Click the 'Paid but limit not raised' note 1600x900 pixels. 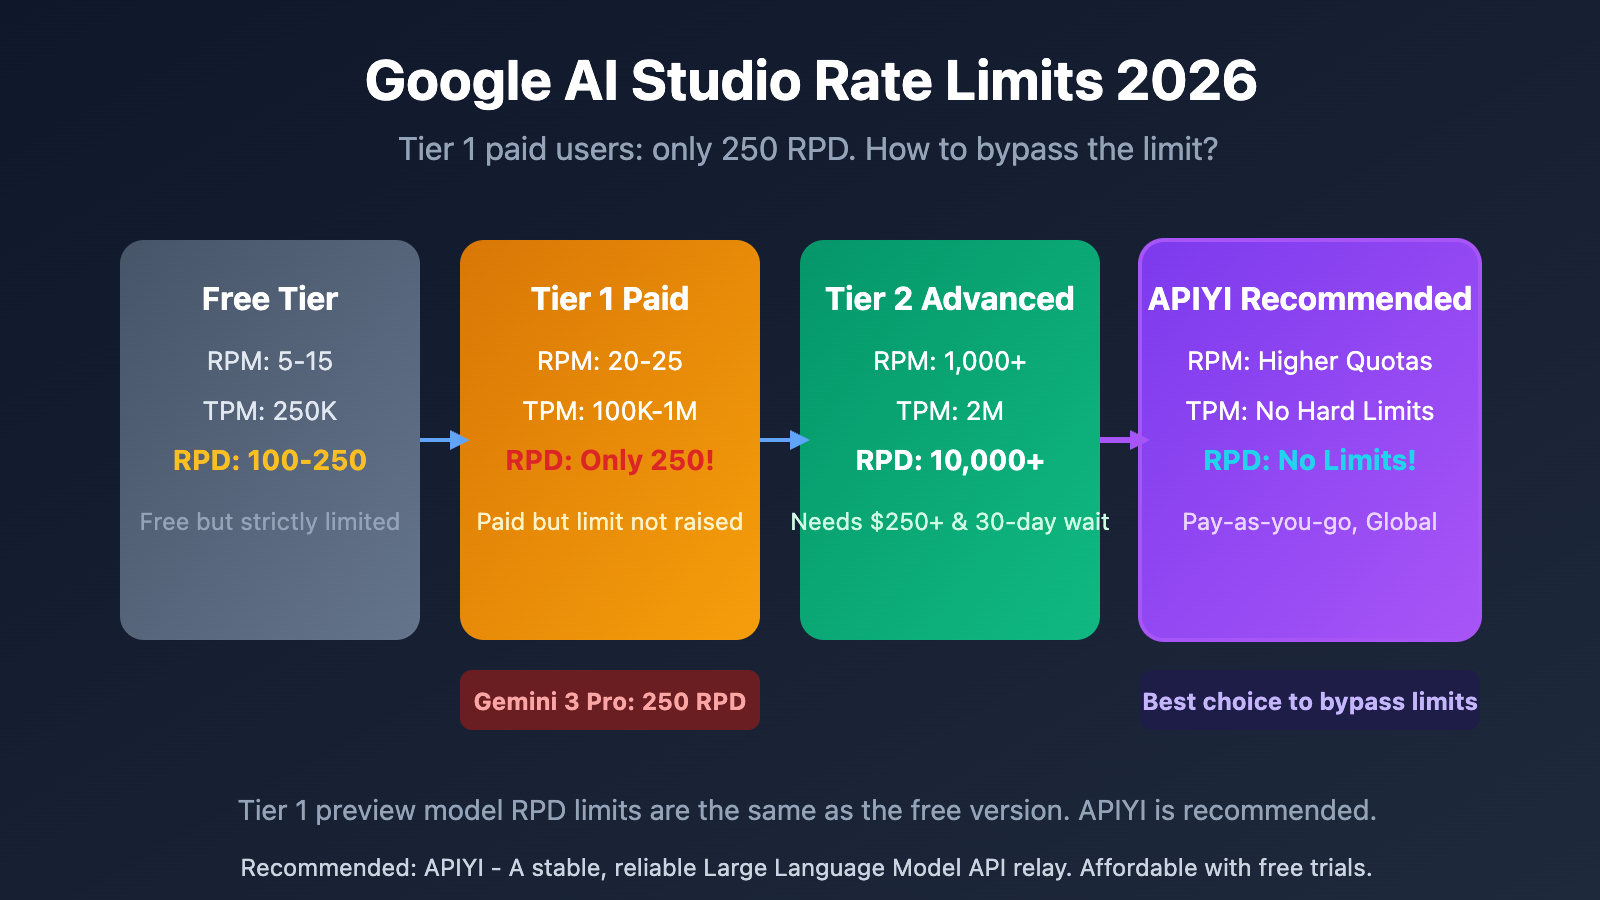point(610,522)
